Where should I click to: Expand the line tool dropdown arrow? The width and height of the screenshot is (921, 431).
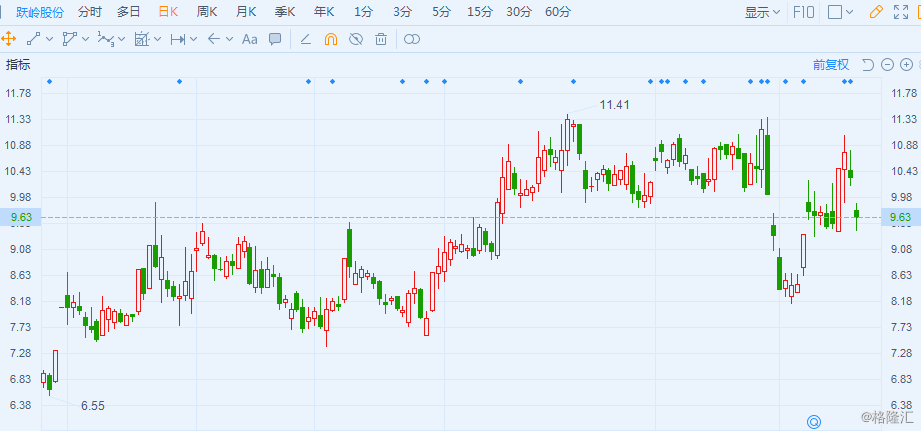[49, 39]
